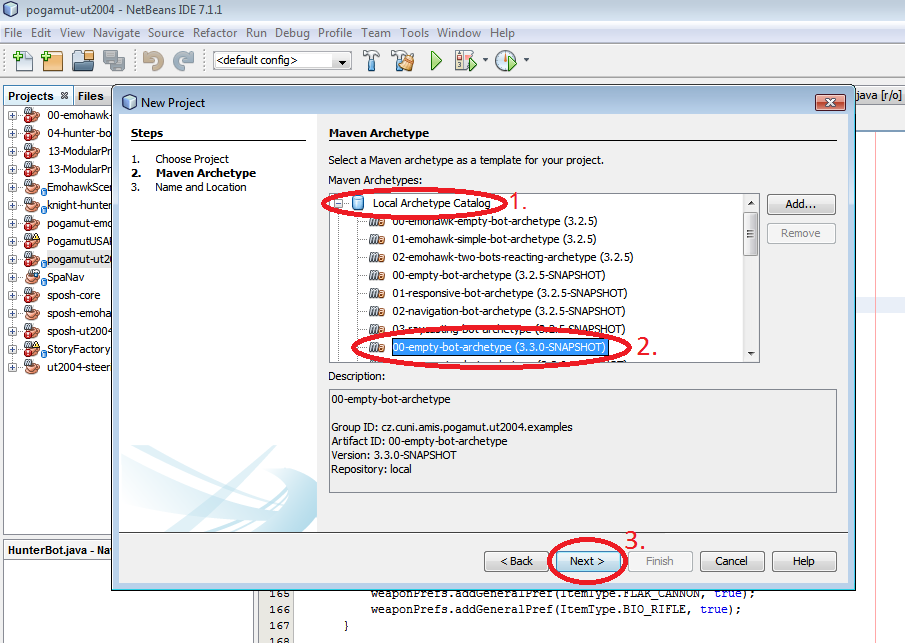The width and height of the screenshot is (905, 643).
Task: Click the icon beside 01-emohawk-simple-bot-archetype
Action: [x=376, y=239]
